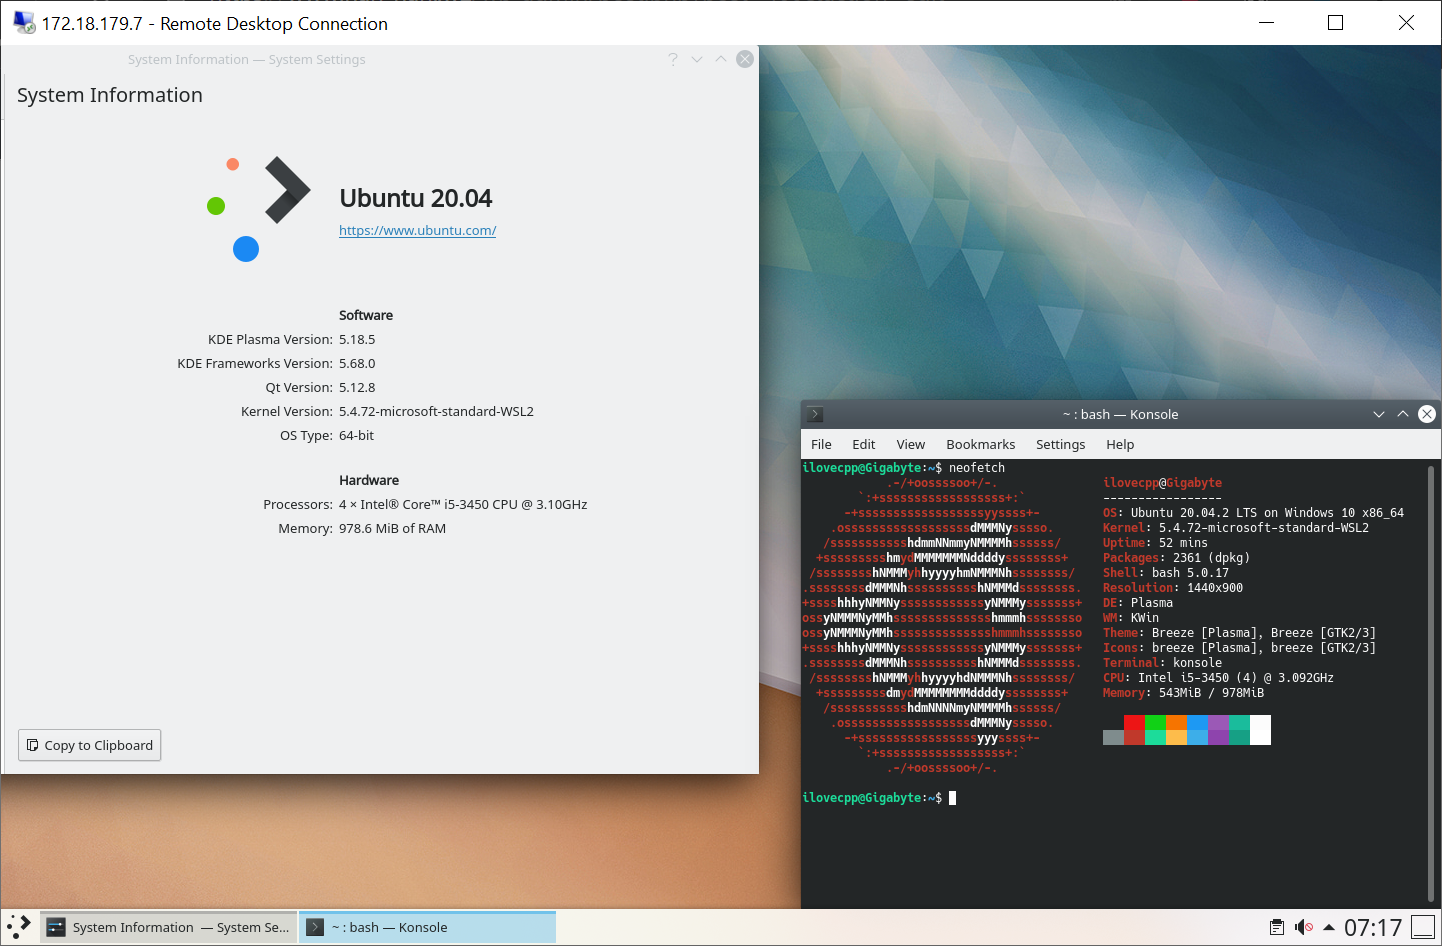1442x946 pixels.
Task: Click the Show Desktop icon in panel
Action: (x=1422, y=927)
